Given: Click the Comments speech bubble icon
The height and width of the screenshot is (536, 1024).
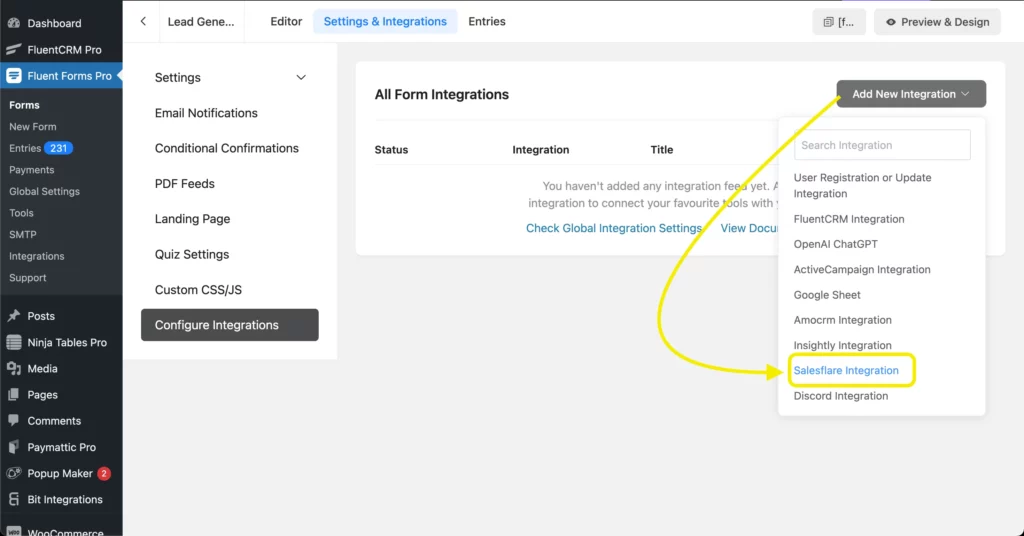Looking at the screenshot, I should coord(14,421).
